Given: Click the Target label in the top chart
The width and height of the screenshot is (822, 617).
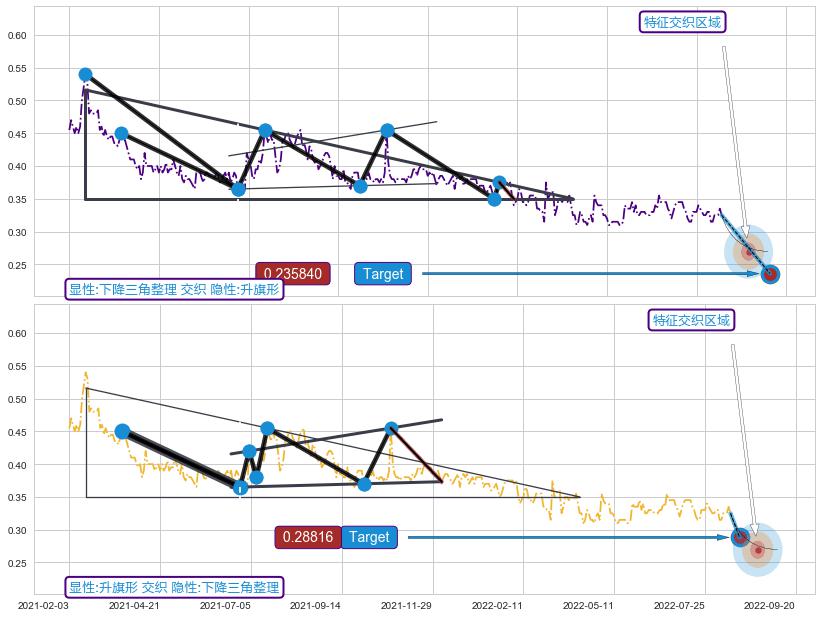Looking at the screenshot, I should pyautogui.click(x=382, y=274).
